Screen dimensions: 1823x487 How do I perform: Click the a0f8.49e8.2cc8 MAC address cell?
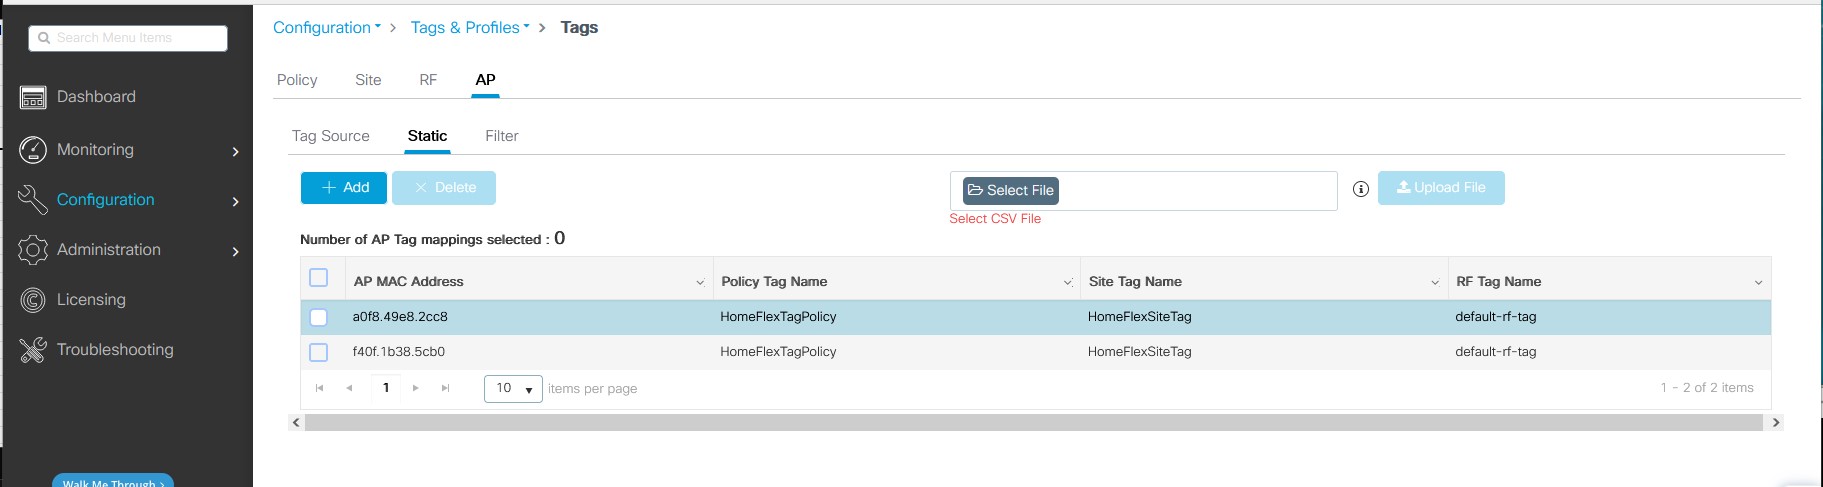pos(400,317)
